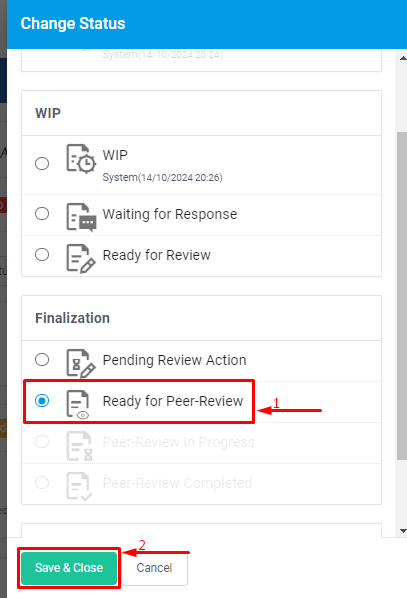Click the vertical scrollbar thumb

point(402,296)
